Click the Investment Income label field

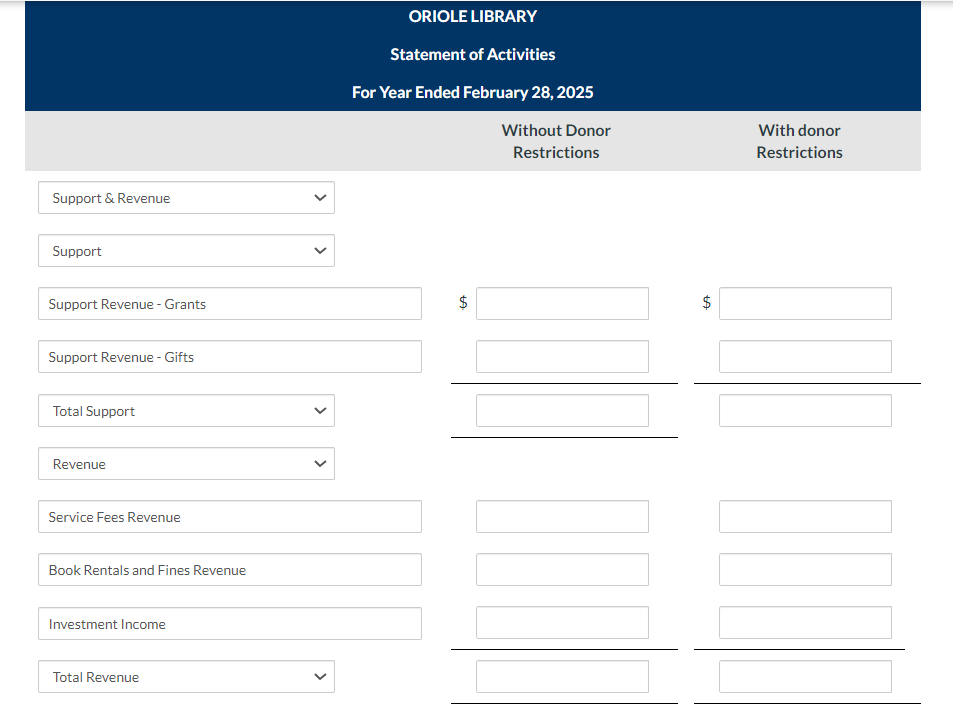tap(230, 623)
